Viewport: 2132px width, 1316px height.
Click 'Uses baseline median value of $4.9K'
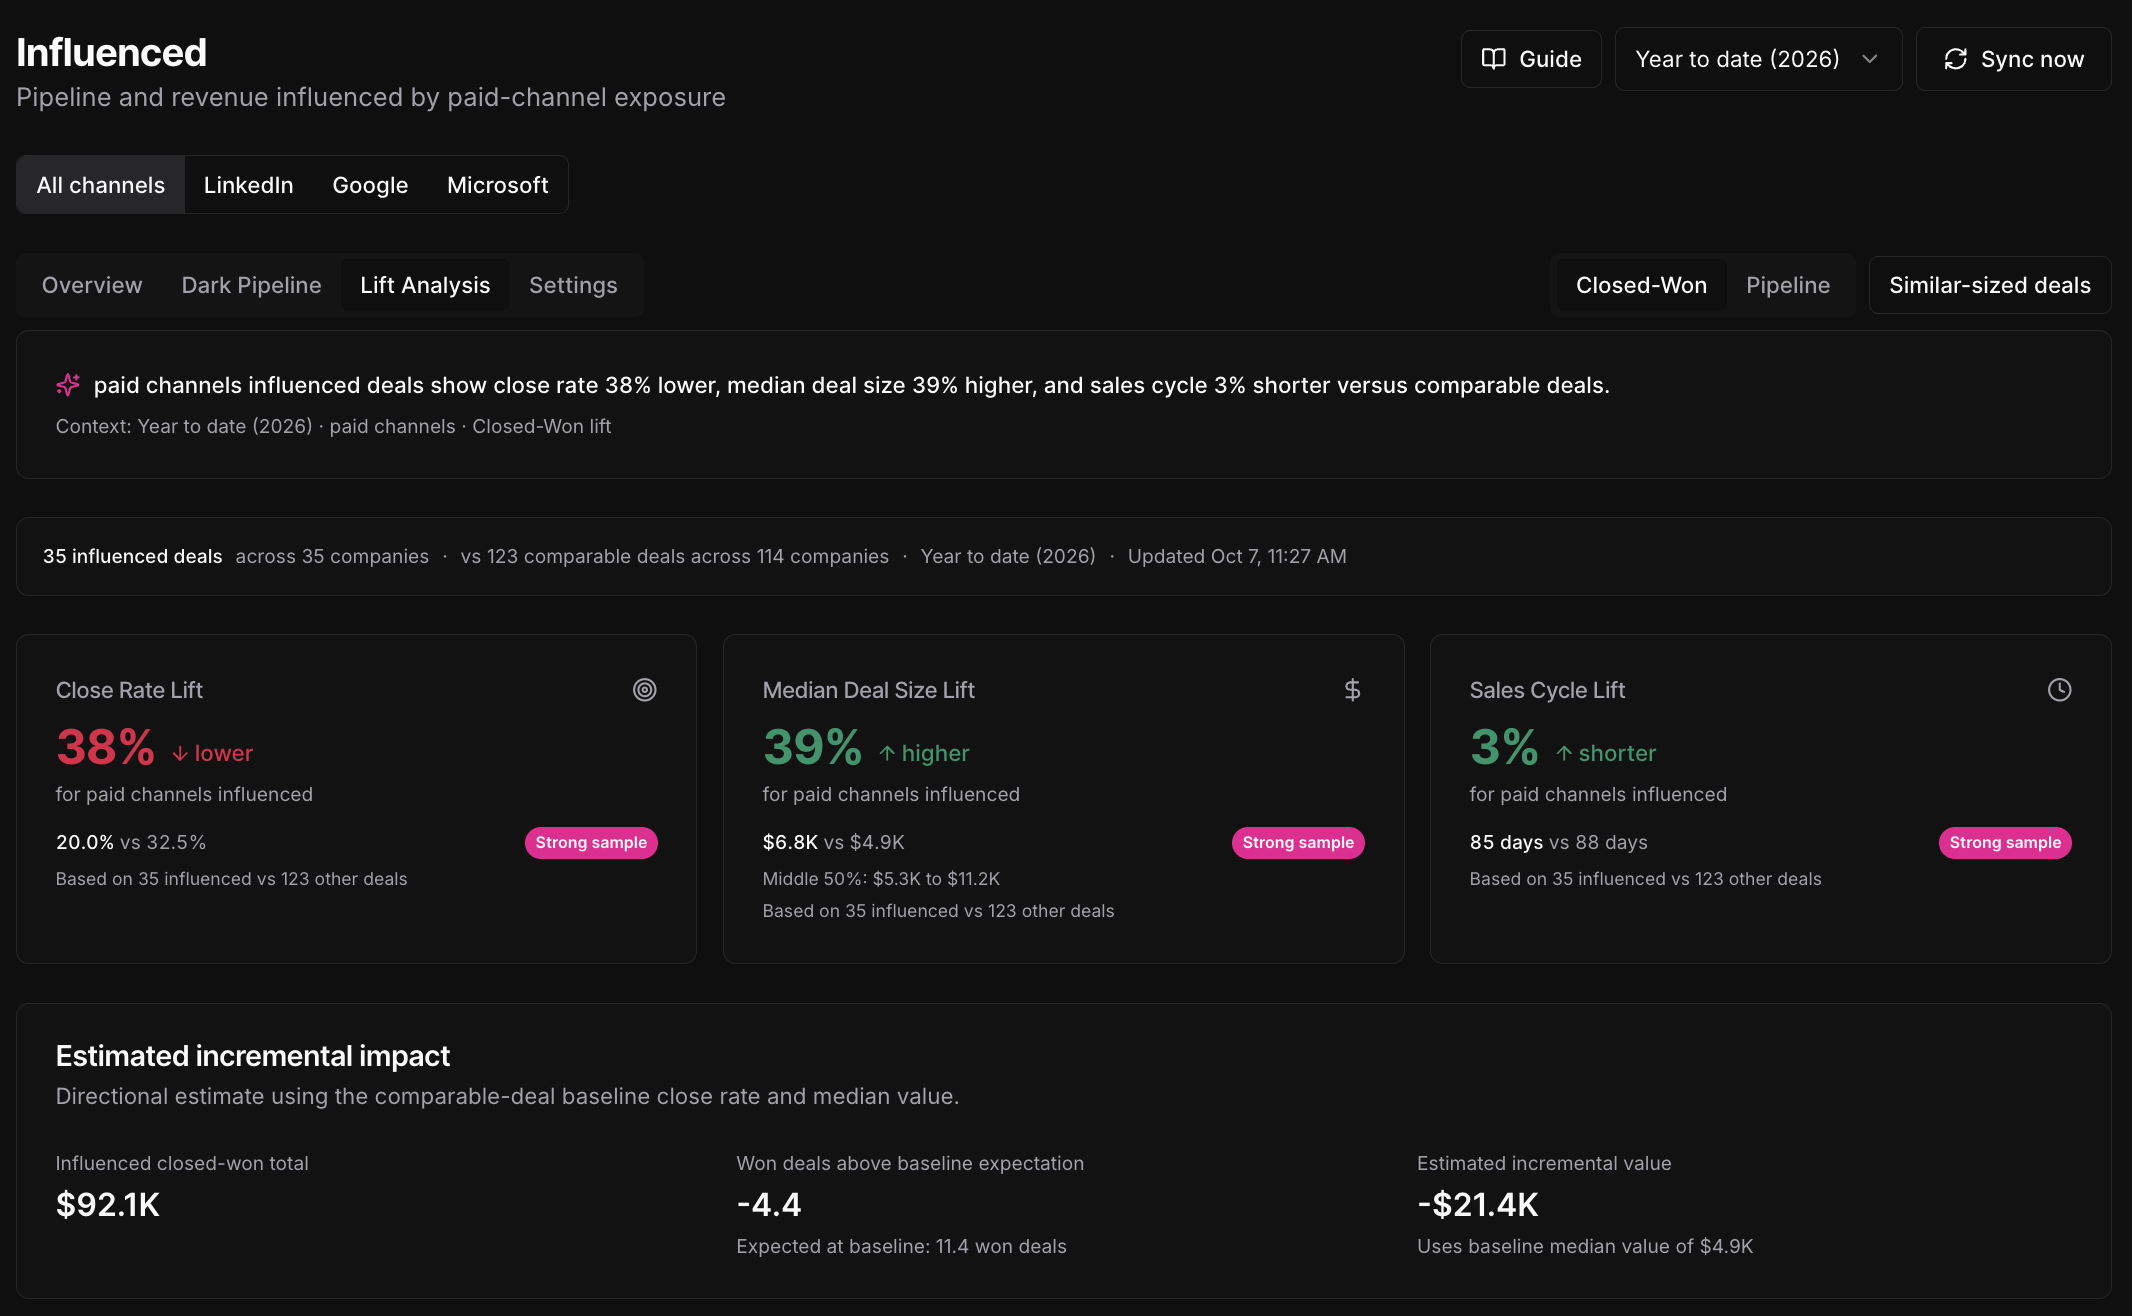click(1585, 1247)
